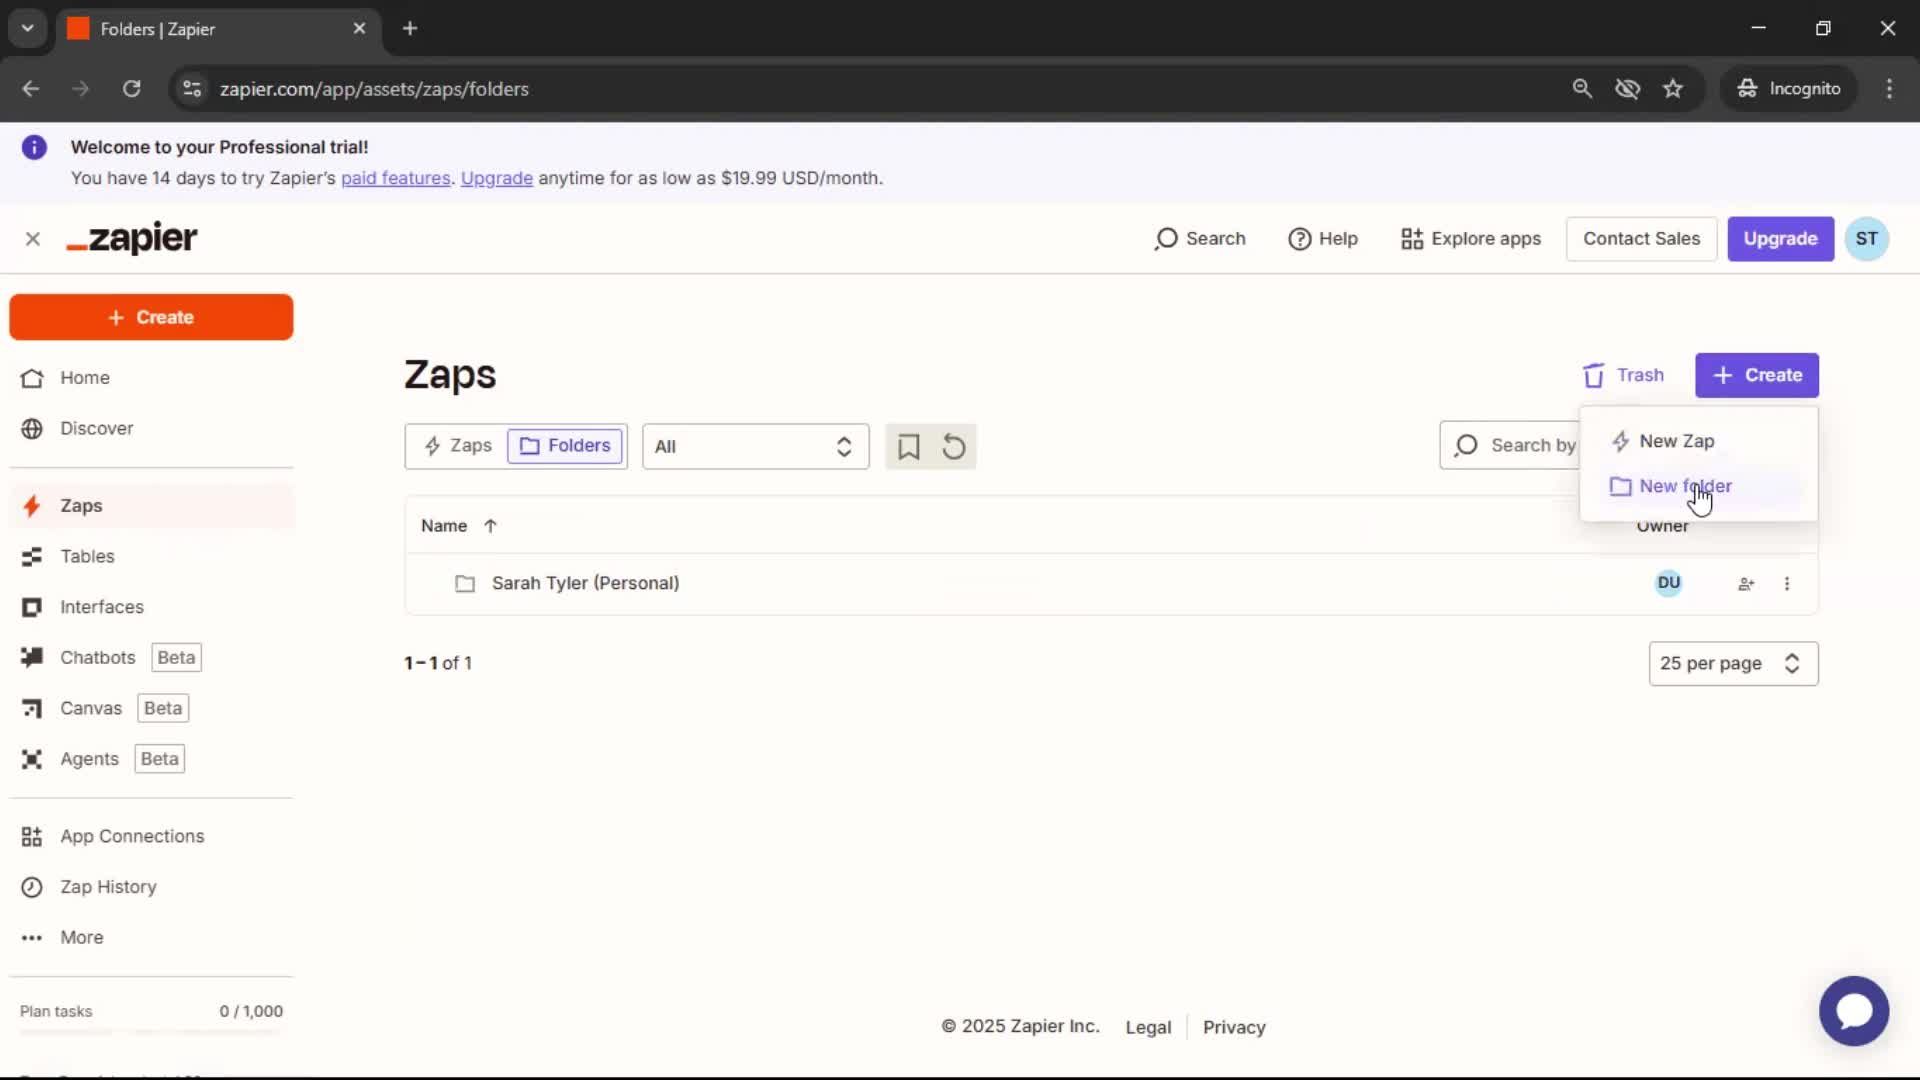
Task: Click Contact Sales button
Action: coord(1641,239)
